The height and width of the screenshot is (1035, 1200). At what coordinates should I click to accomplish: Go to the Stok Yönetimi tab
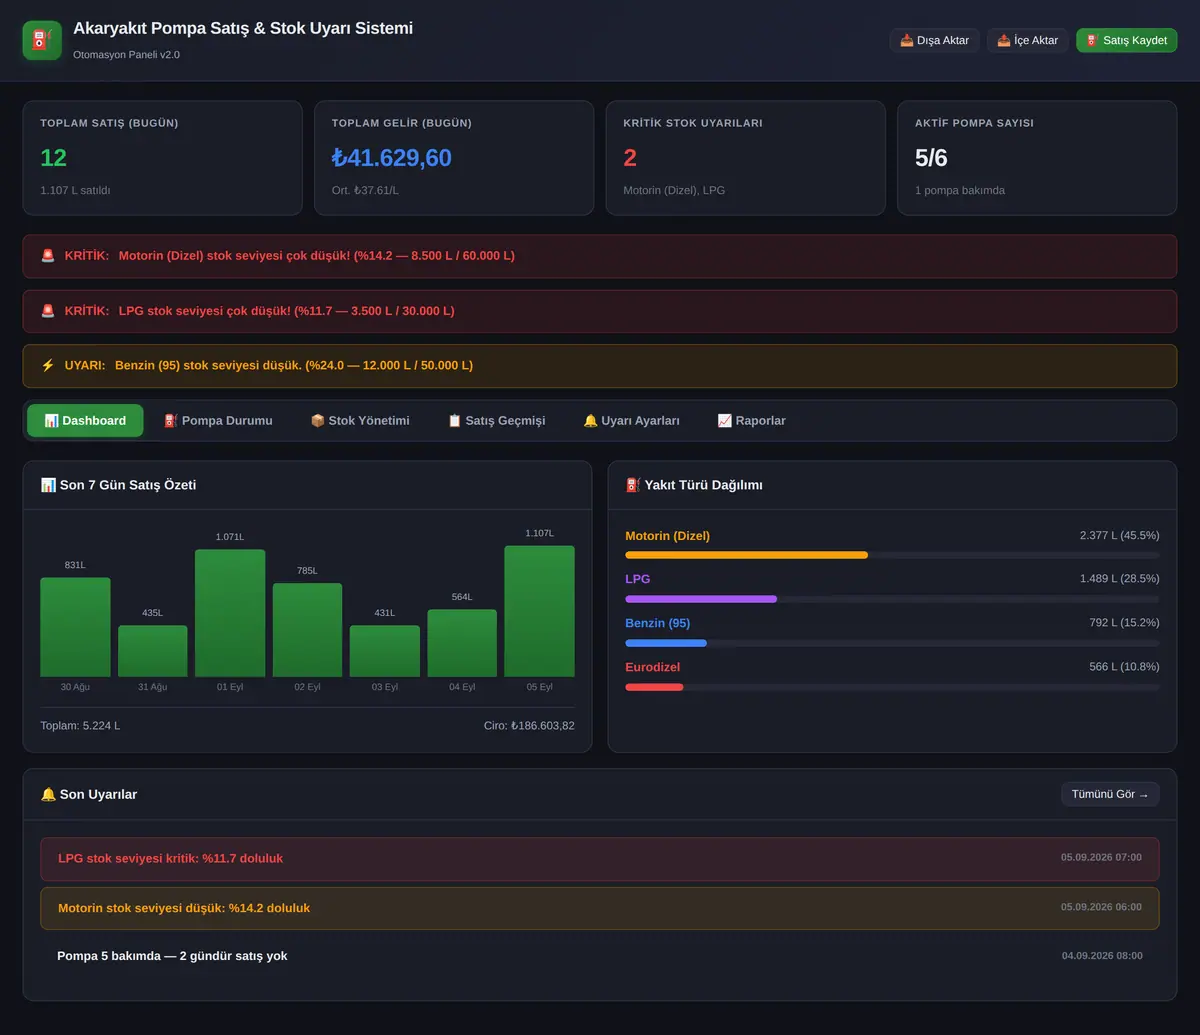coord(360,421)
